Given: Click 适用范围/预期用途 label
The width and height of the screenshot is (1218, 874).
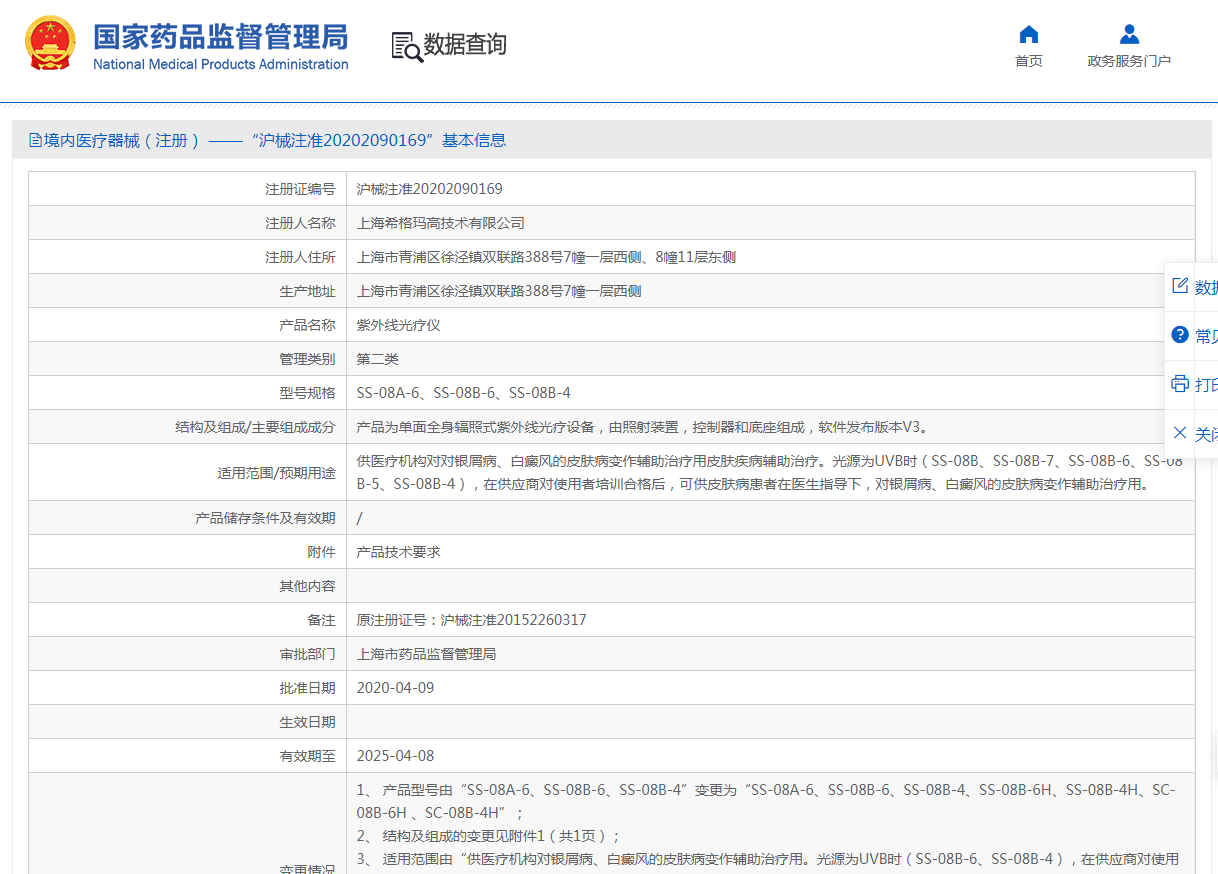Looking at the screenshot, I should 276,472.
